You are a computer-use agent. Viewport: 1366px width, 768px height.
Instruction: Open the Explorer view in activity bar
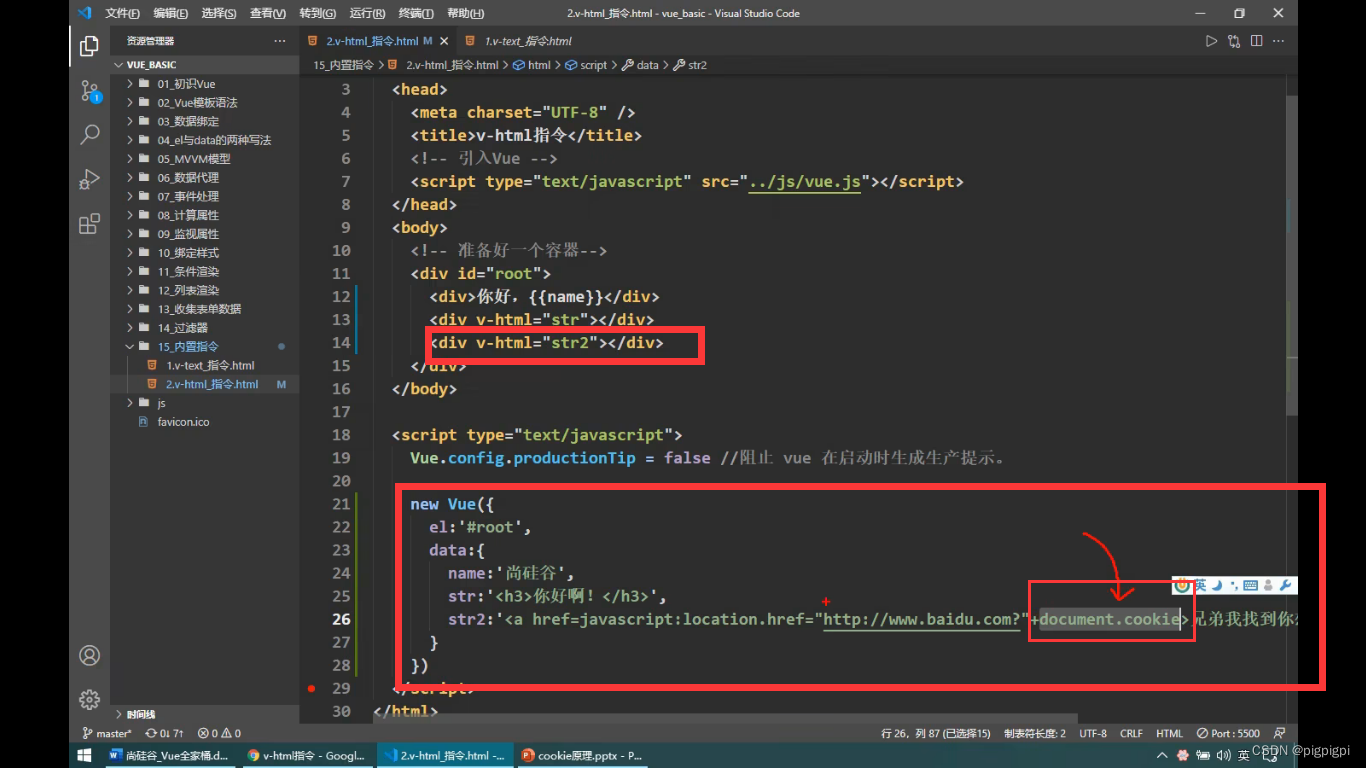click(x=89, y=45)
